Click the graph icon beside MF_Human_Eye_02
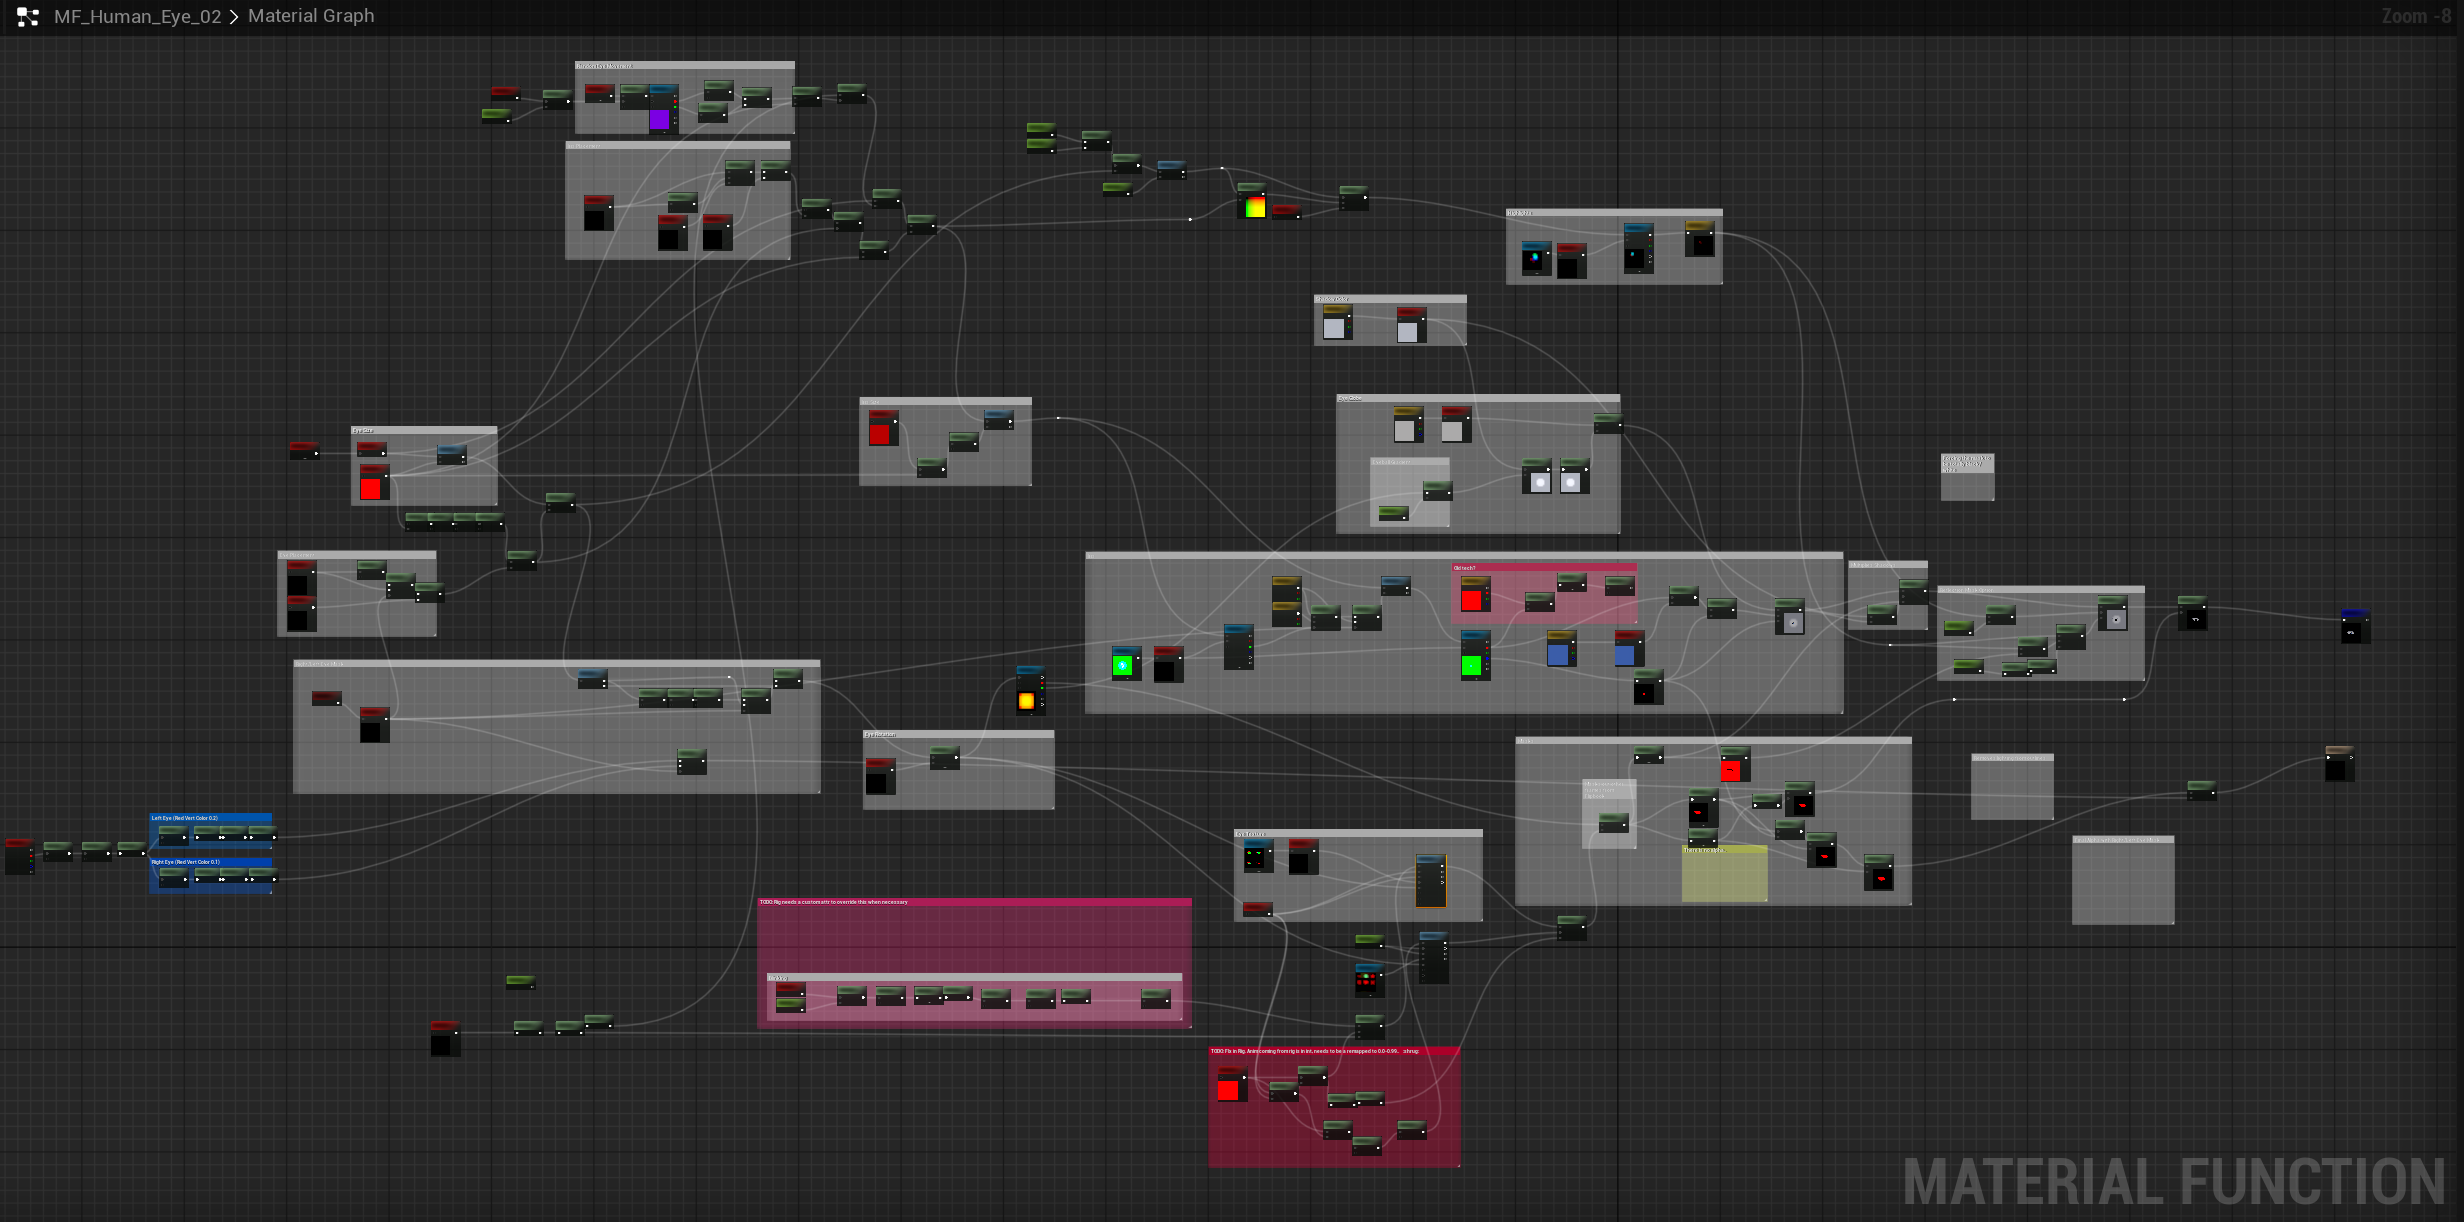The height and width of the screenshot is (1222, 2464). coord(28,17)
